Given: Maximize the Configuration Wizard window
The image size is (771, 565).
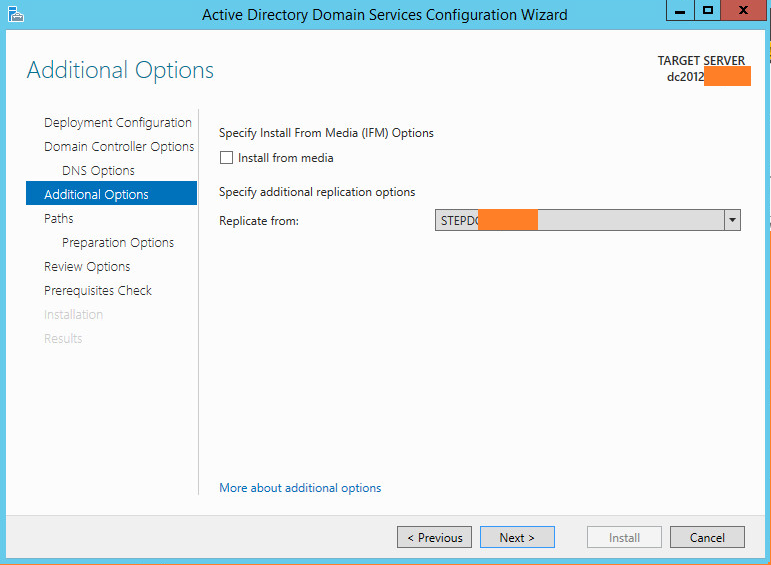Looking at the screenshot, I should [709, 10].
